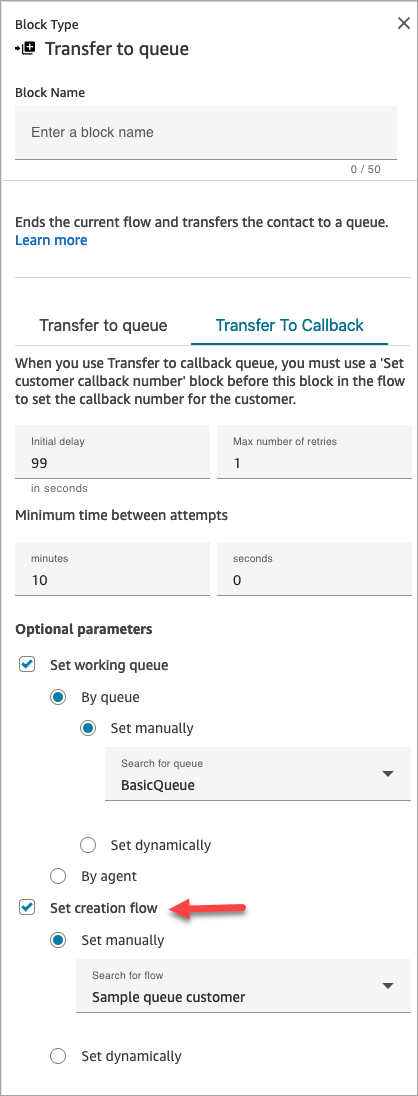
Task: Switch to the Transfer To Callback tab
Action: click(x=289, y=326)
